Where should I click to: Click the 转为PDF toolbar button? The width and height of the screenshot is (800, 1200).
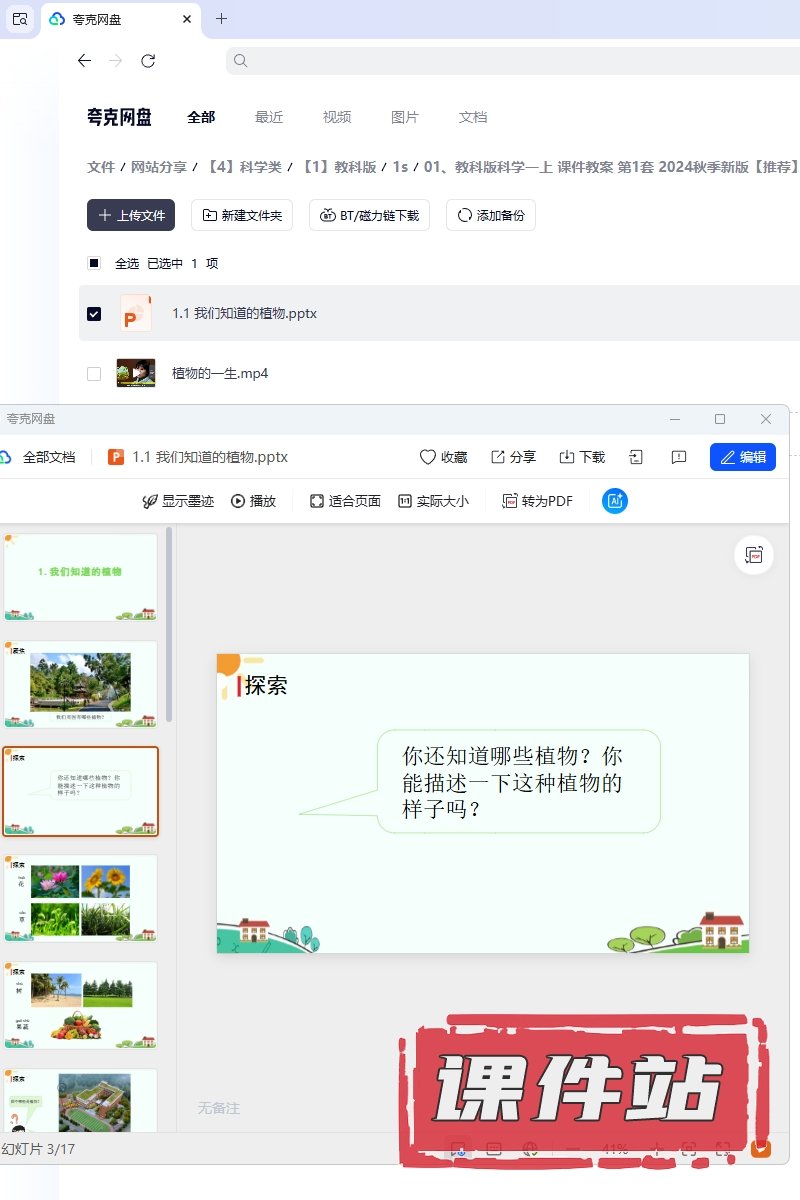537,501
